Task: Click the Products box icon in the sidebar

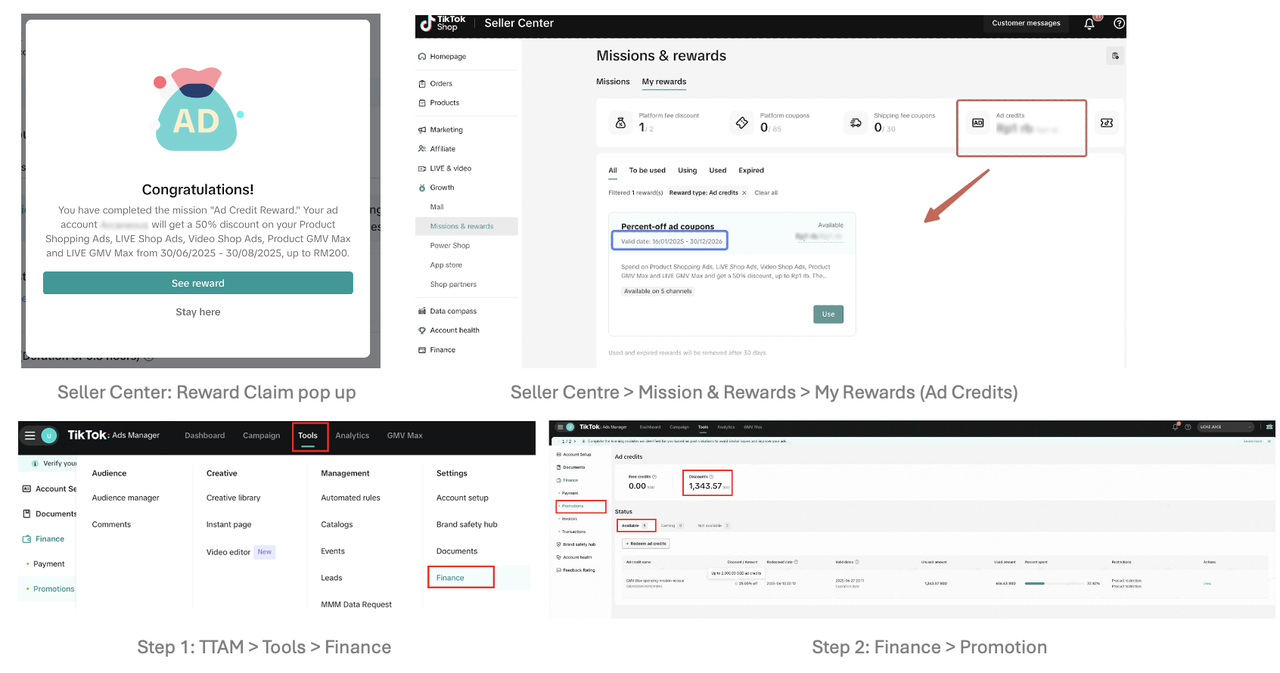Action: pyautogui.click(x=423, y=103)
